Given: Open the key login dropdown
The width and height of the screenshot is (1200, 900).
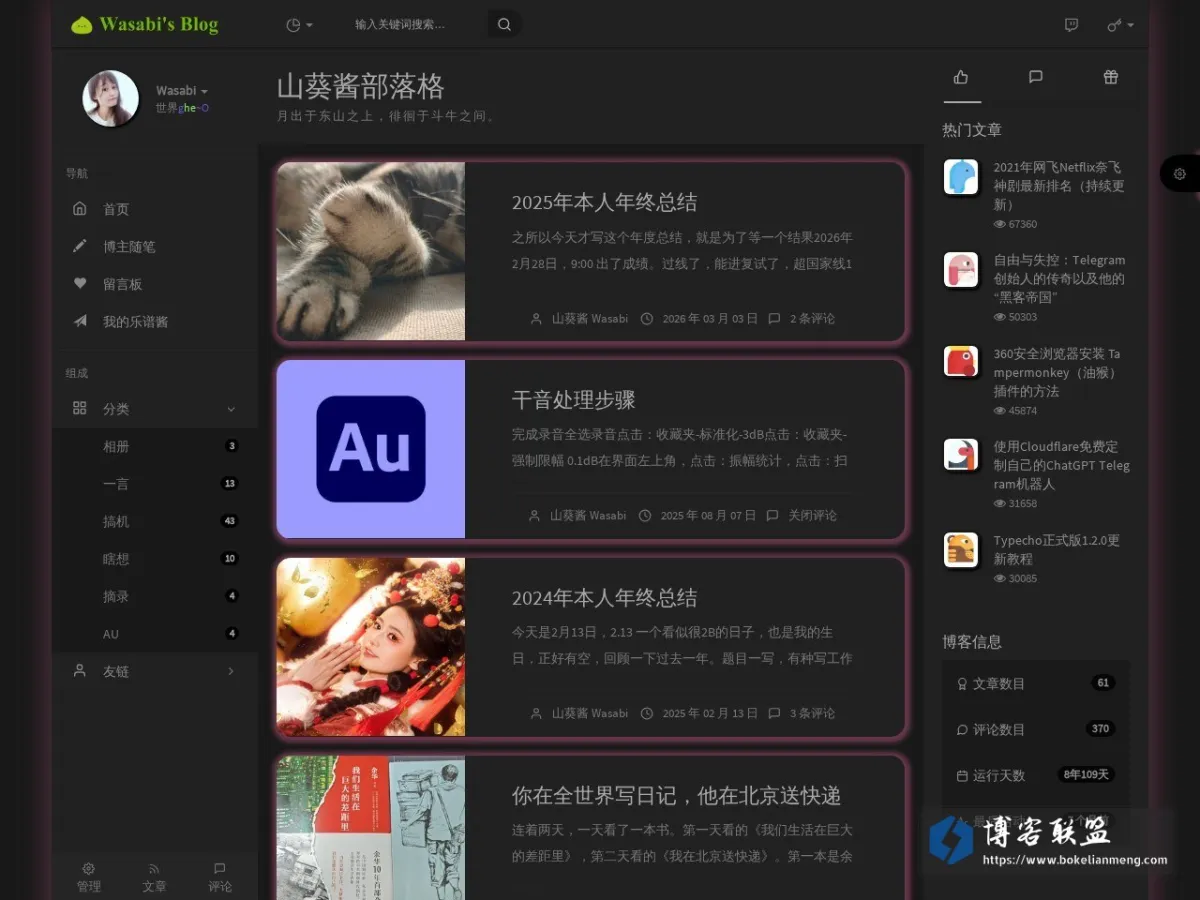Looking at the screenshot, I should pos(1120,25).
